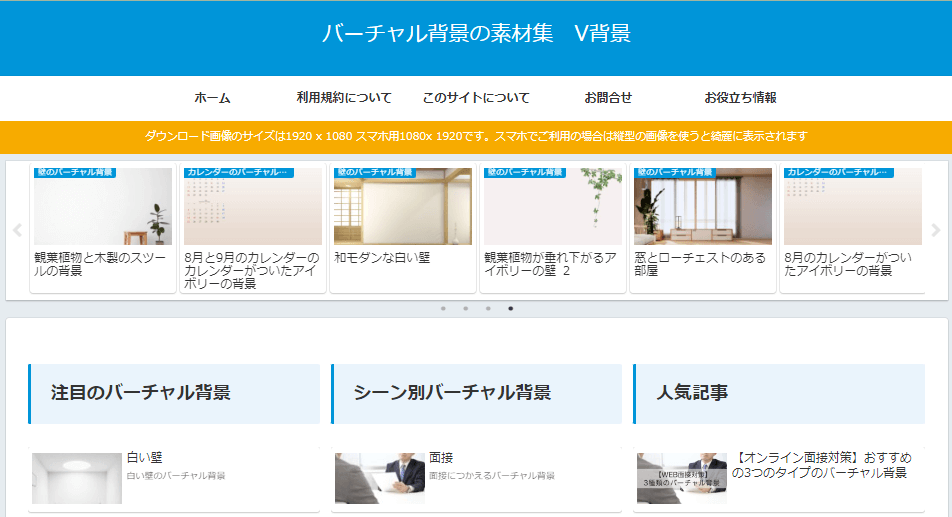This screenshot has width=952, height=517.
Task: Click the carousel next arrow
Action: point(936,230)
